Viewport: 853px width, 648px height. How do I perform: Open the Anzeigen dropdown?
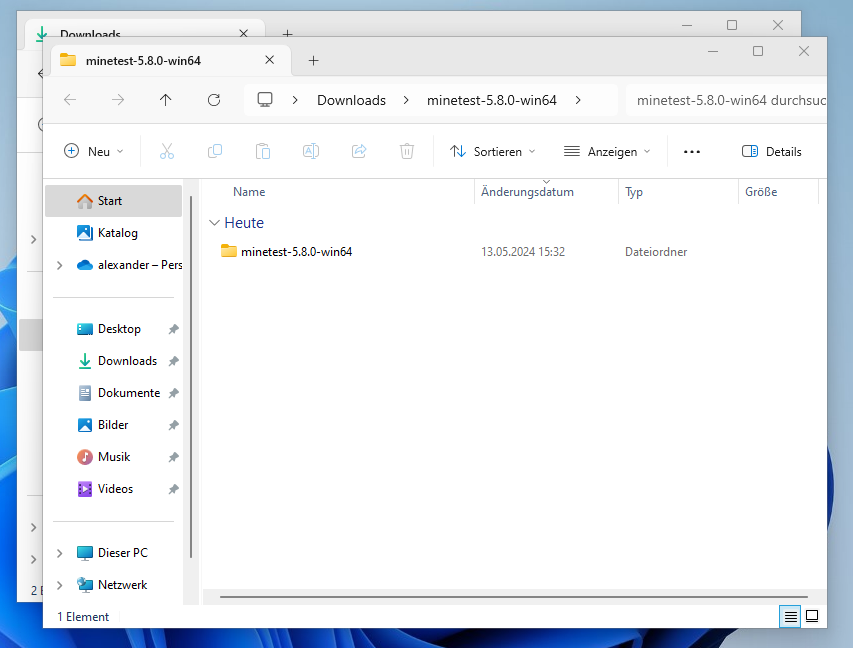point(607,151)
